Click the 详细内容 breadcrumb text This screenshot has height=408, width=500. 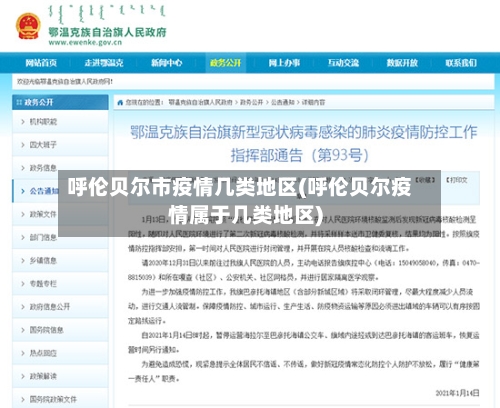tap(313, 103)
